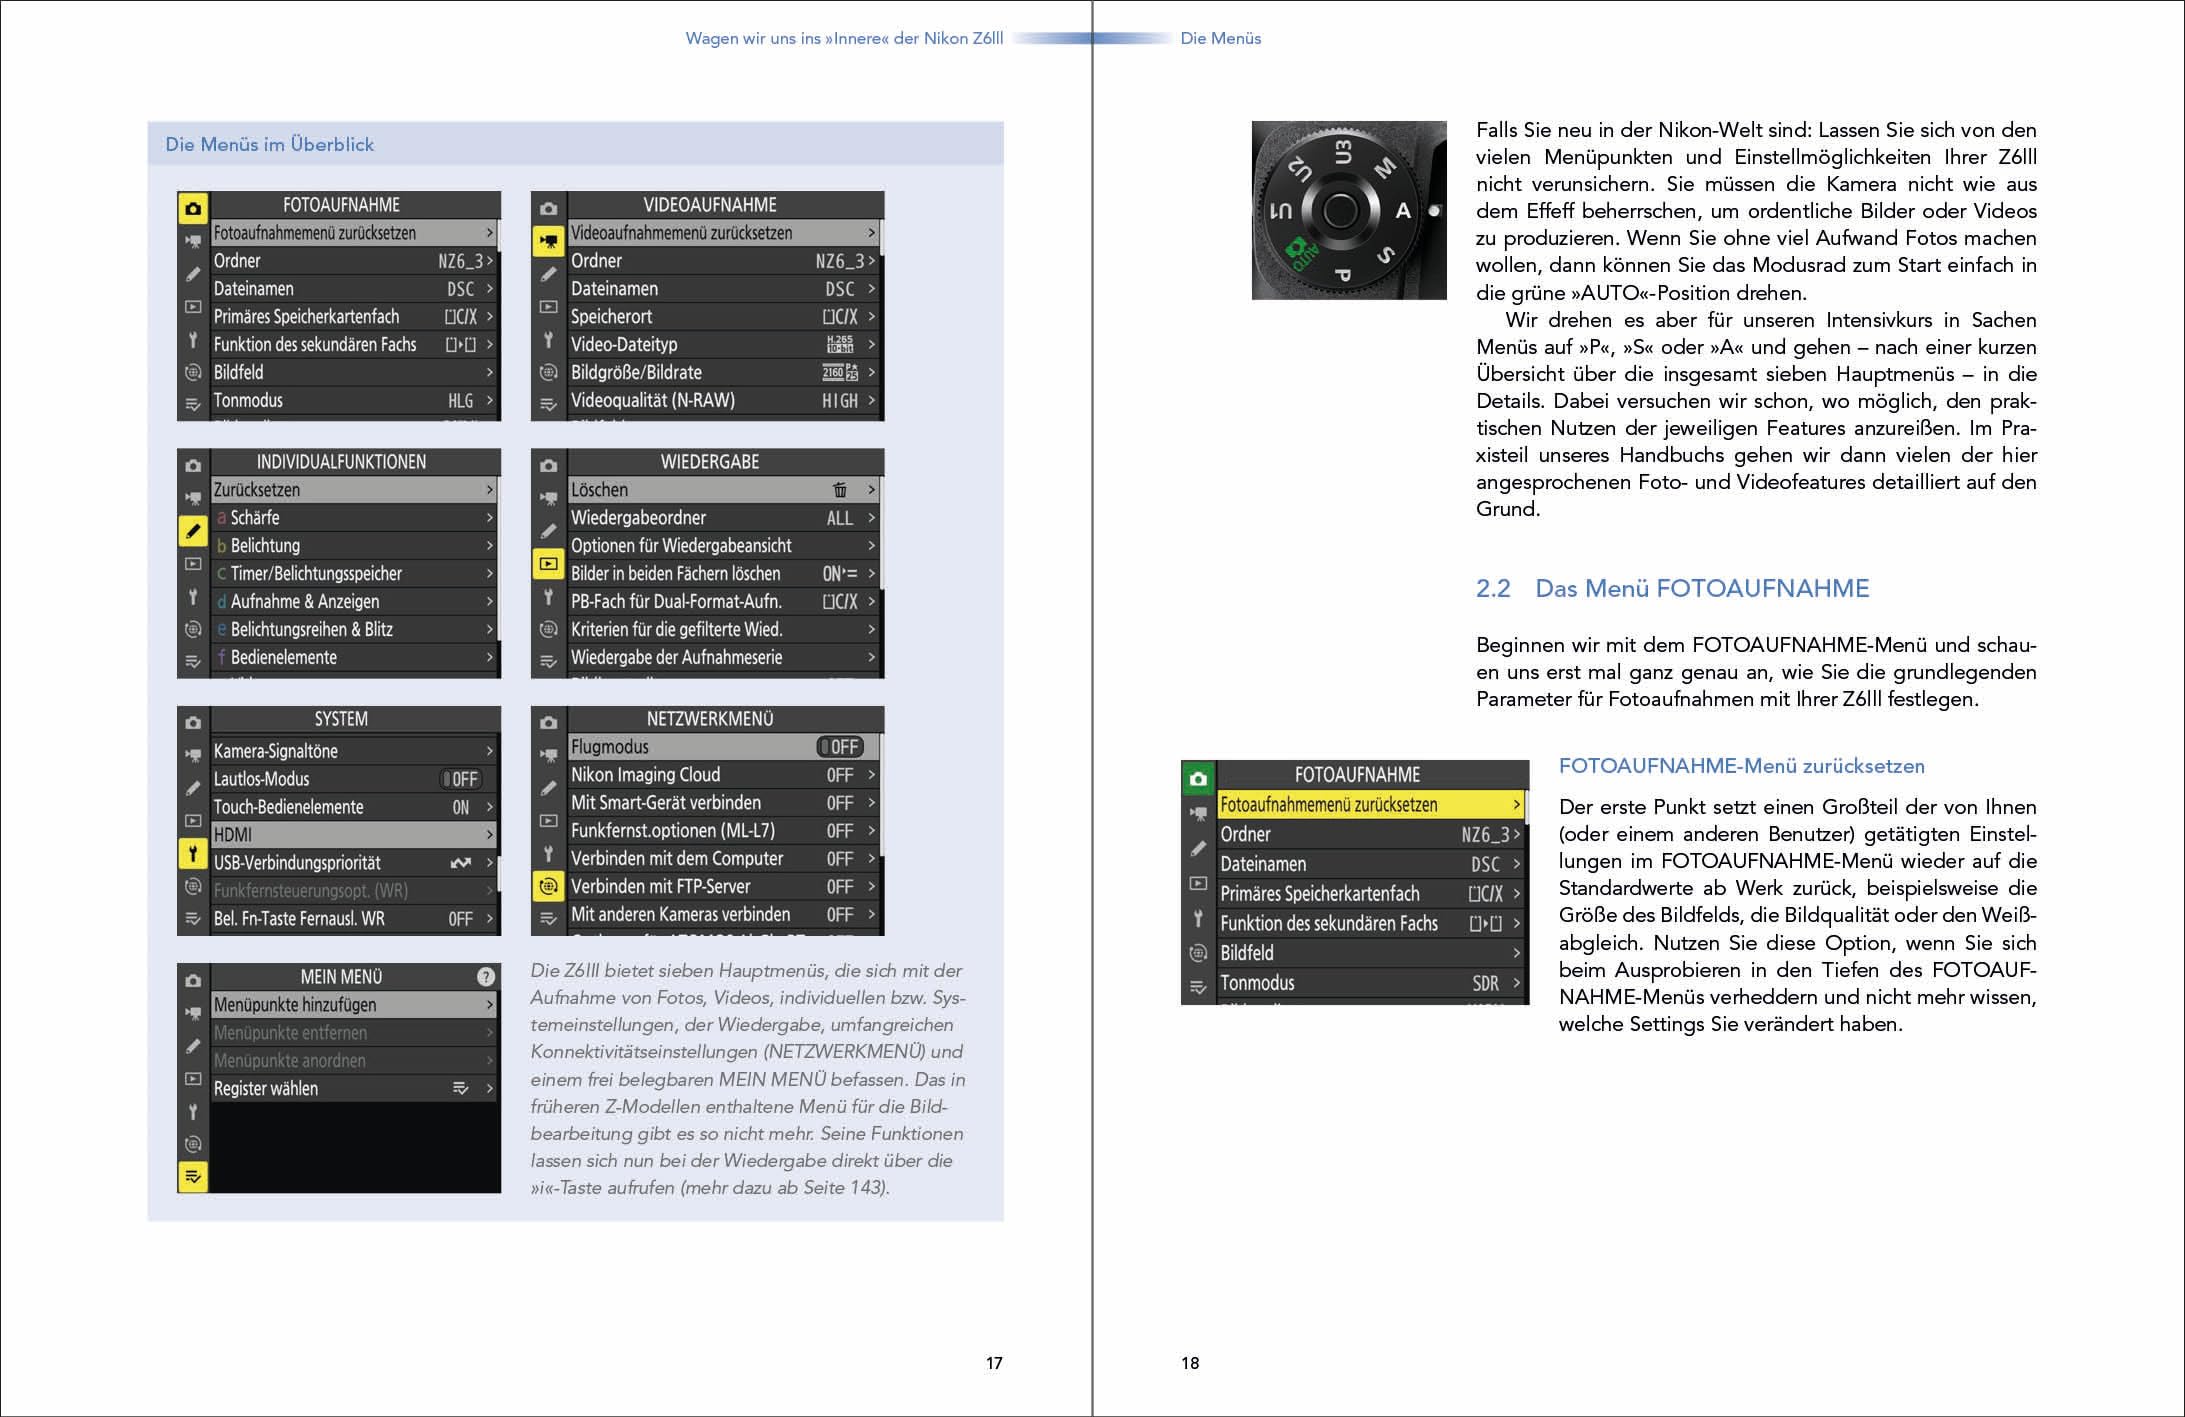Open Wiedergabeordner ALL entry
This screenshot has height=1417, width=2185.
724,518
